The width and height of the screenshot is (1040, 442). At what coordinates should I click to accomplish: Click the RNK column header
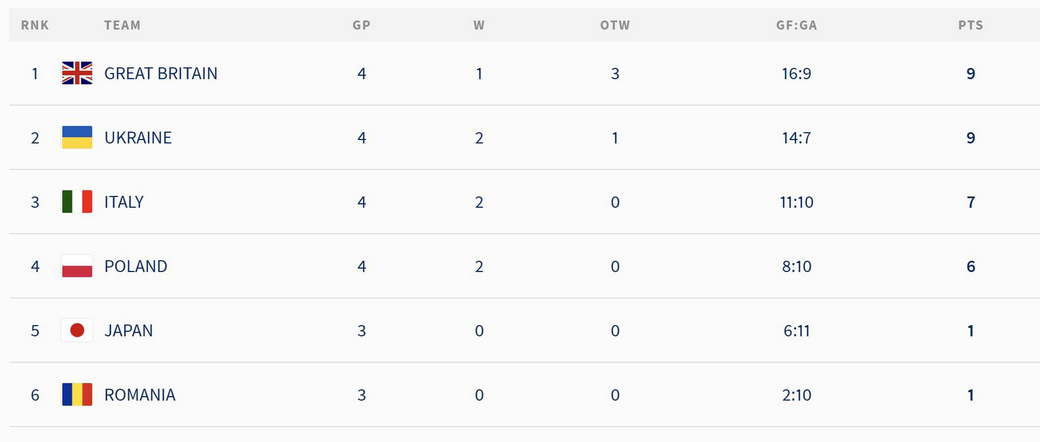coord(35,25)
